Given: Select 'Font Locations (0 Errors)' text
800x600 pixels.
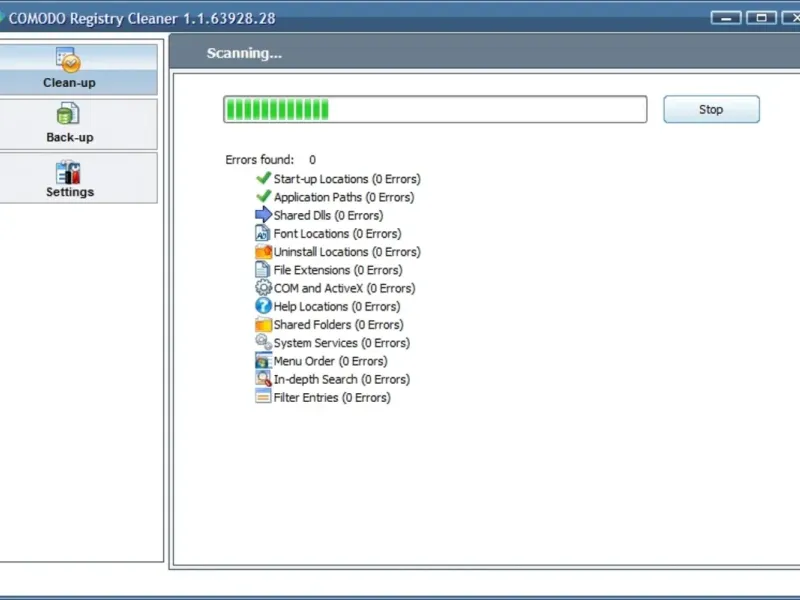Looking at the screenshot, I should click(x=337, y=234).
